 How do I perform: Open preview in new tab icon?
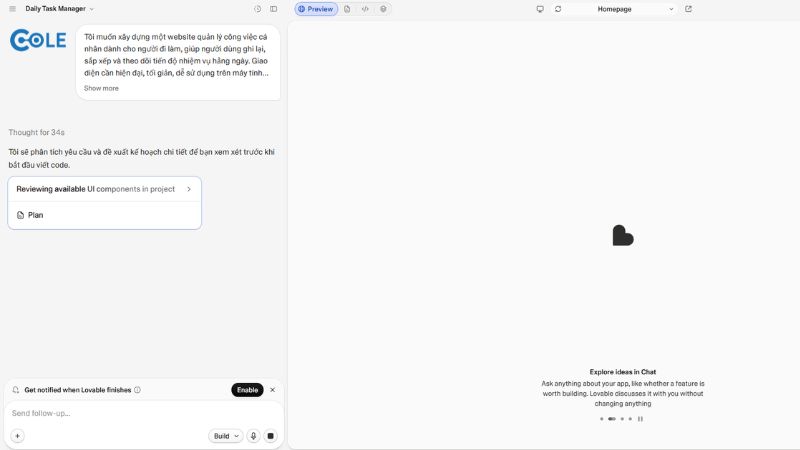688,9
